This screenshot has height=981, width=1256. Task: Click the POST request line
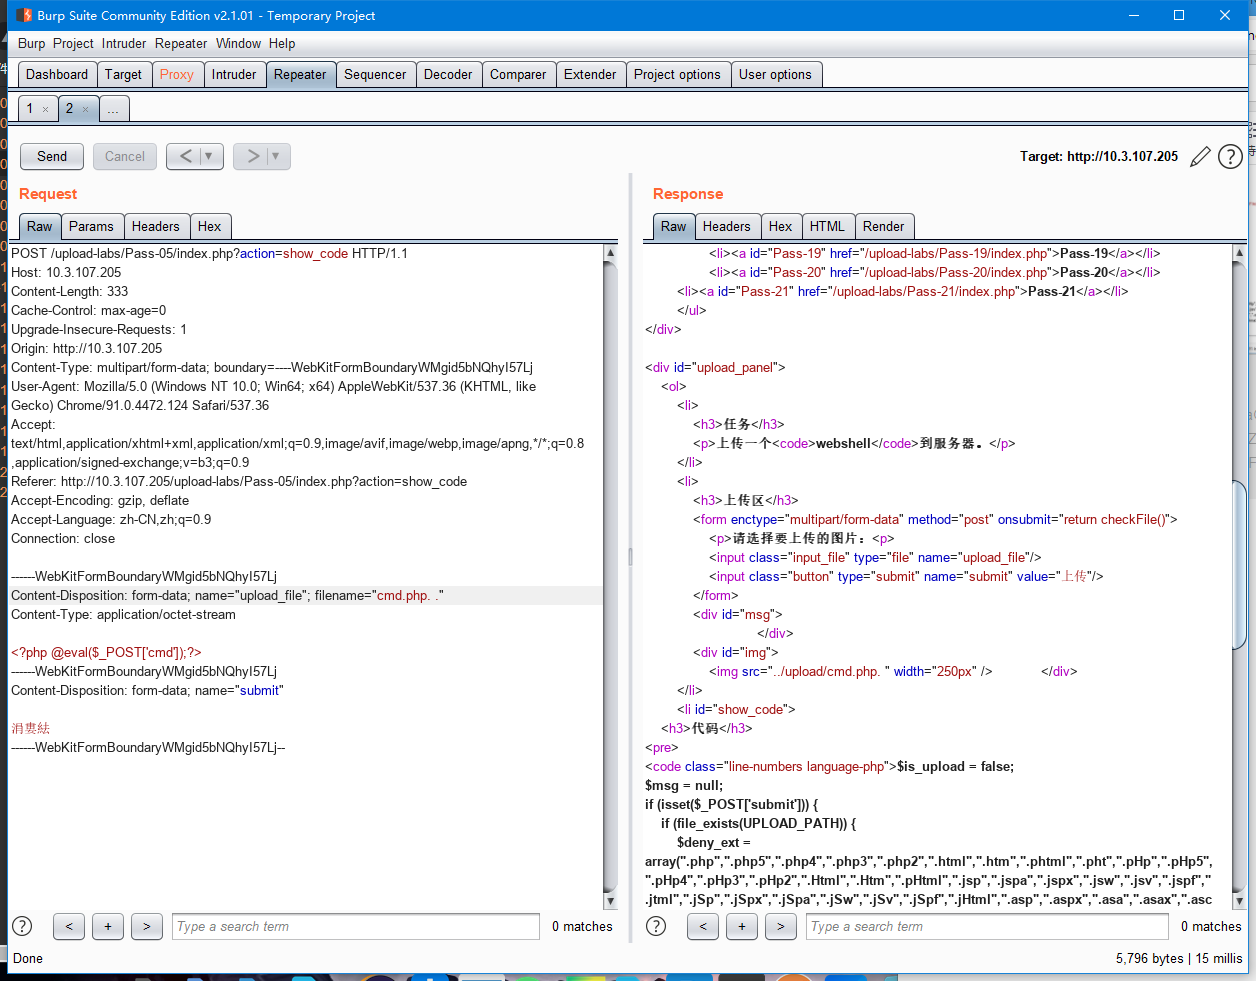[x=209, y=253]
